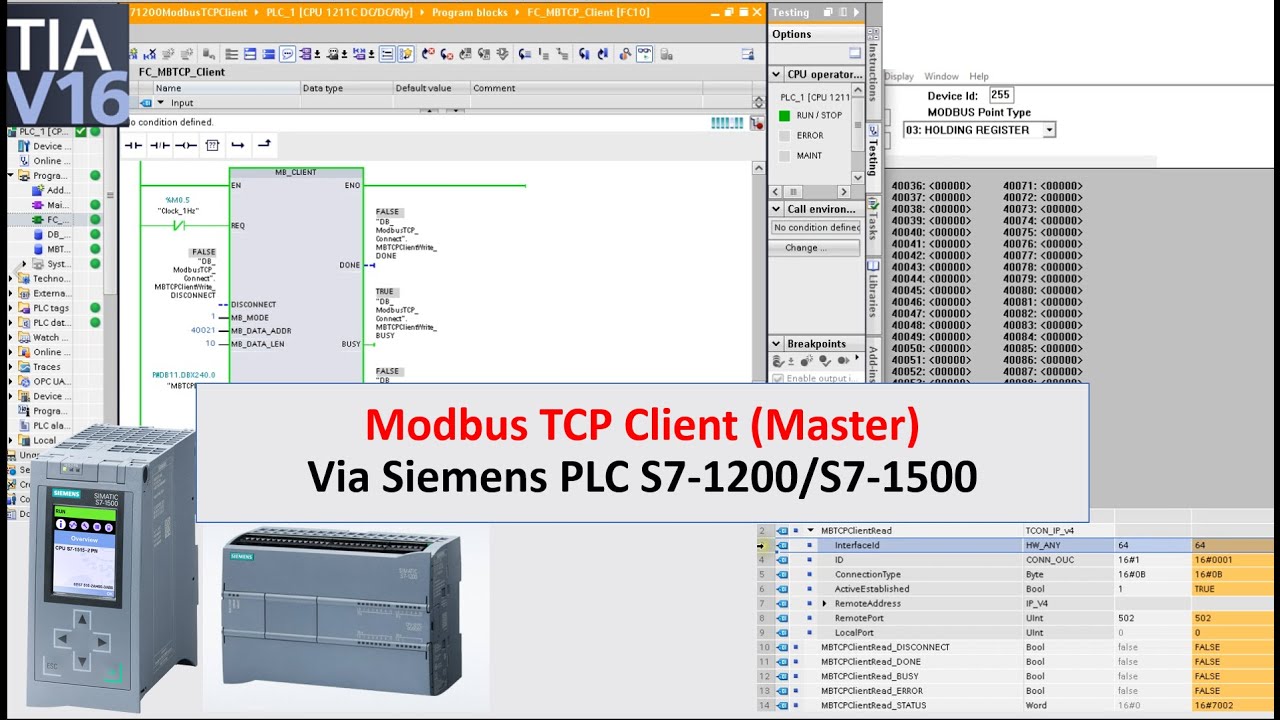
Task: Click the expand interface icon at toolbar right
Action: point(747,54)
